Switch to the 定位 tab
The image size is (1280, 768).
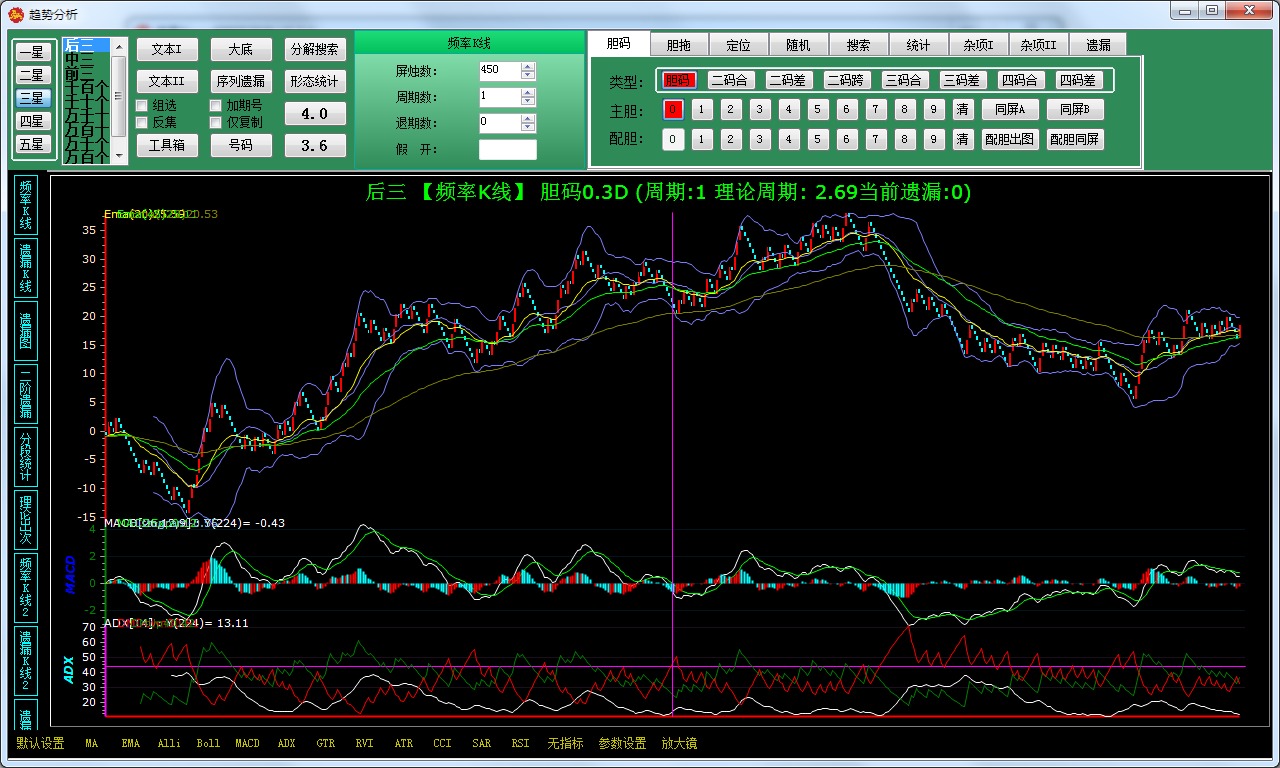[x=738, y=45]
